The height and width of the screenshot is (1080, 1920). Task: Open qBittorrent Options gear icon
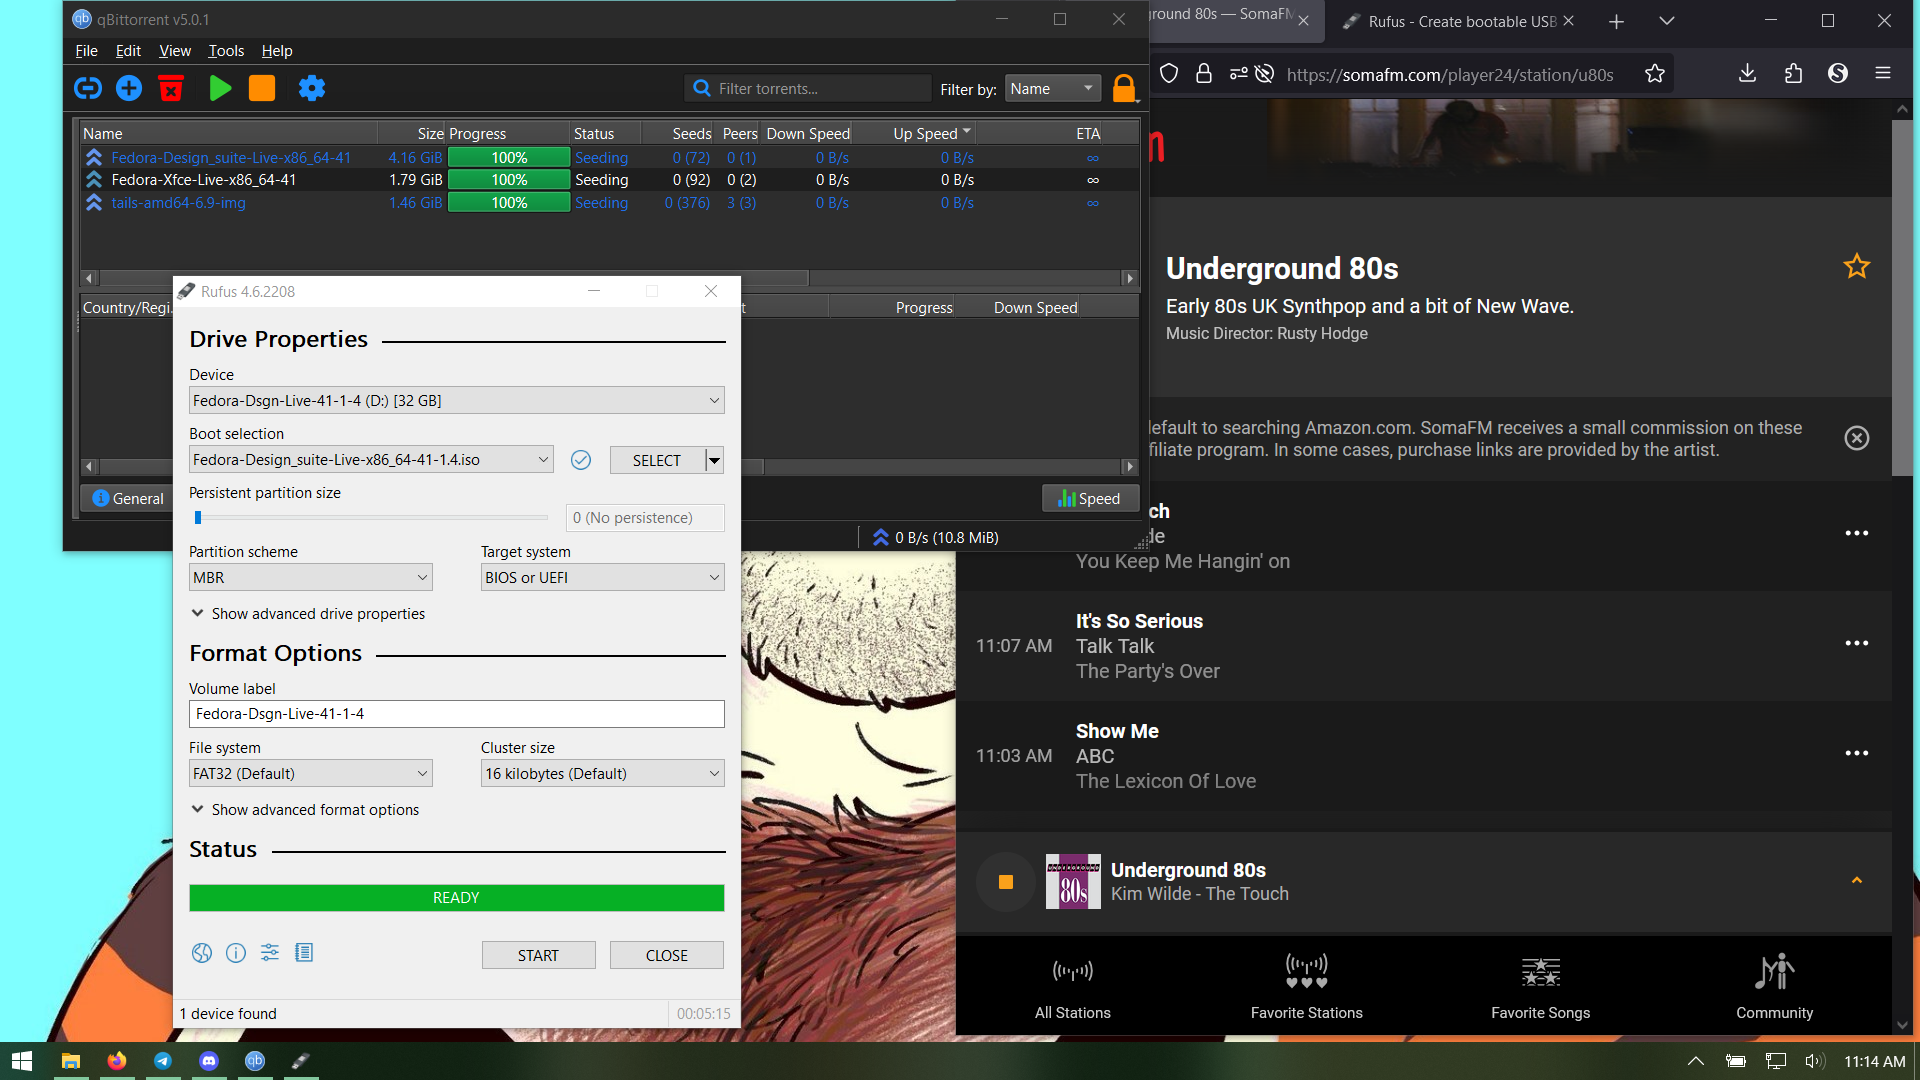pyautogui.click(x=312, y=88)
